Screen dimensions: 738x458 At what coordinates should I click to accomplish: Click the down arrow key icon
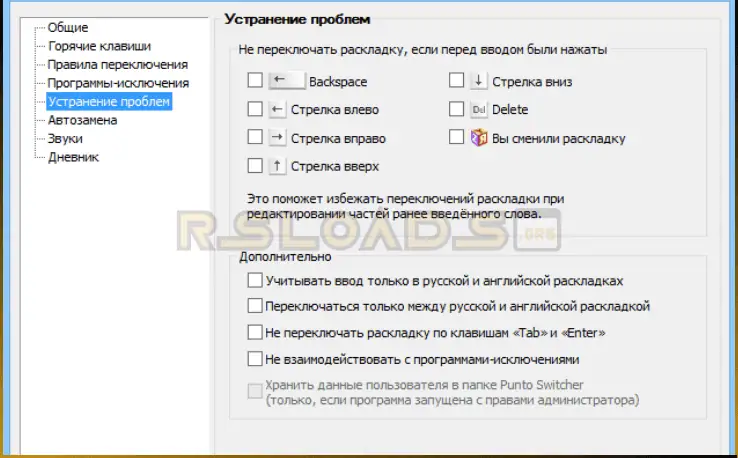[479, 81]
